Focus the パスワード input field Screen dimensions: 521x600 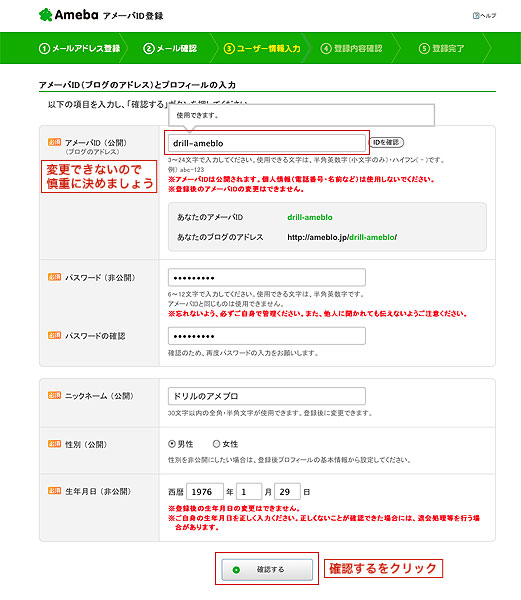[x=267, y=277]
